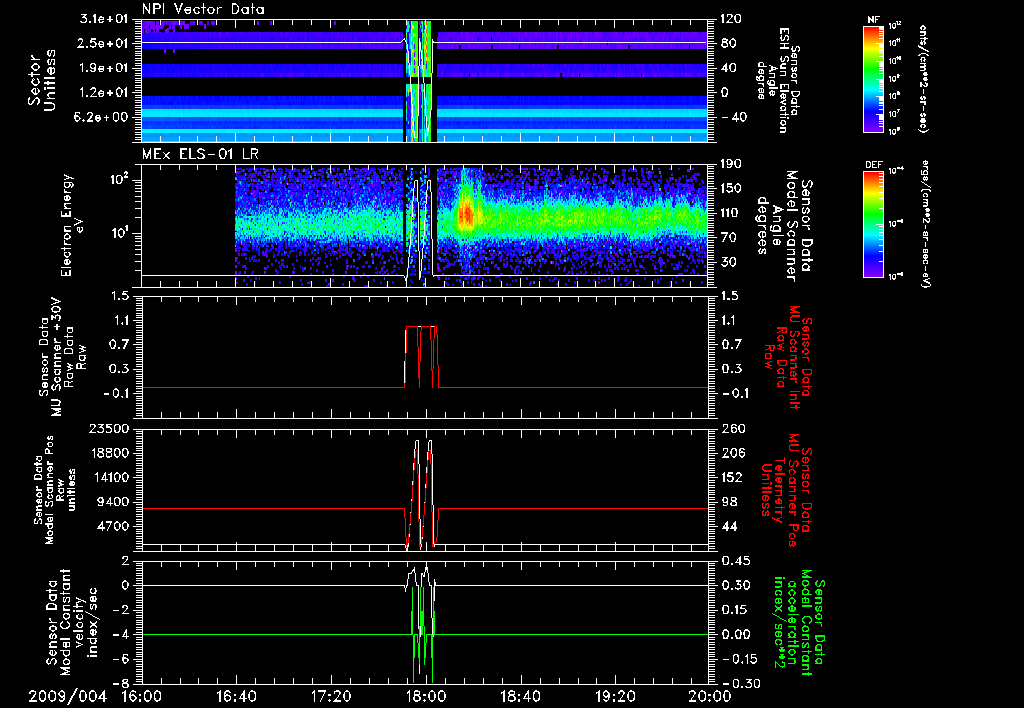Click the green acceleration spikes in the bottom panel
The width and height of the screenshot is (1024, 708).
pos(423,634)
